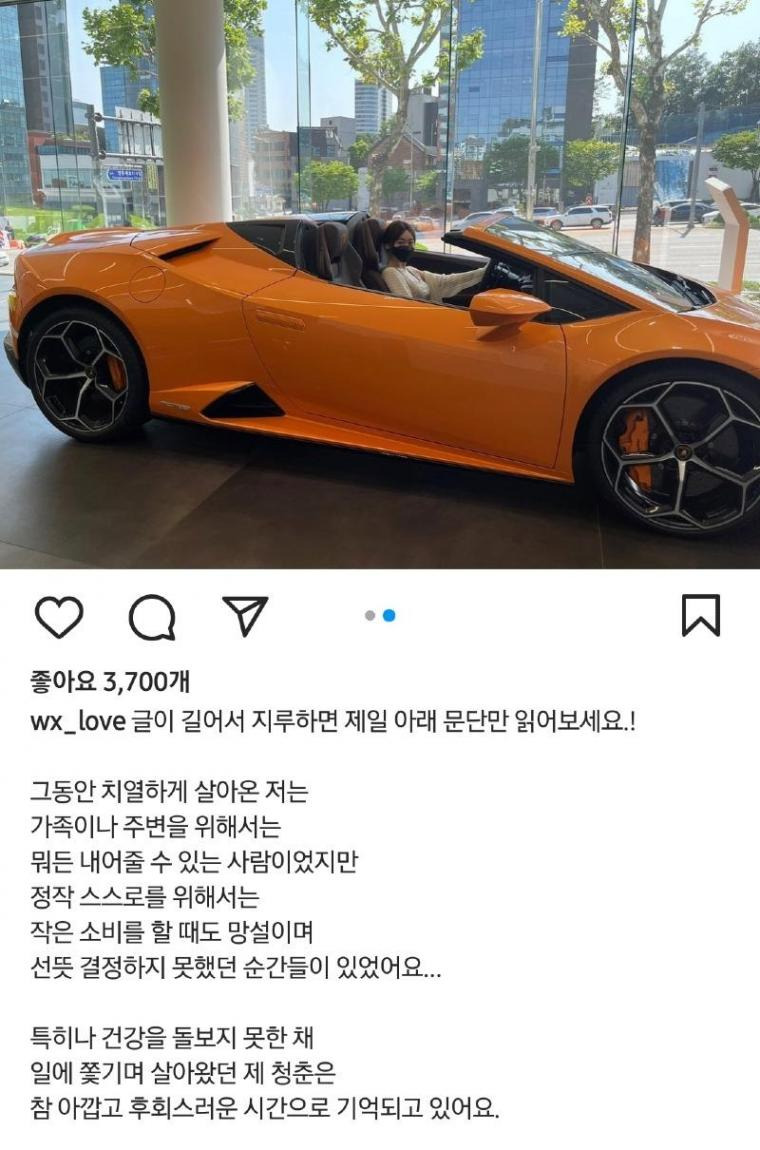Tap the line 특히나 건강을 돌보지 못한 채
Screen dimensions: 760x1150
(172, 1038)
